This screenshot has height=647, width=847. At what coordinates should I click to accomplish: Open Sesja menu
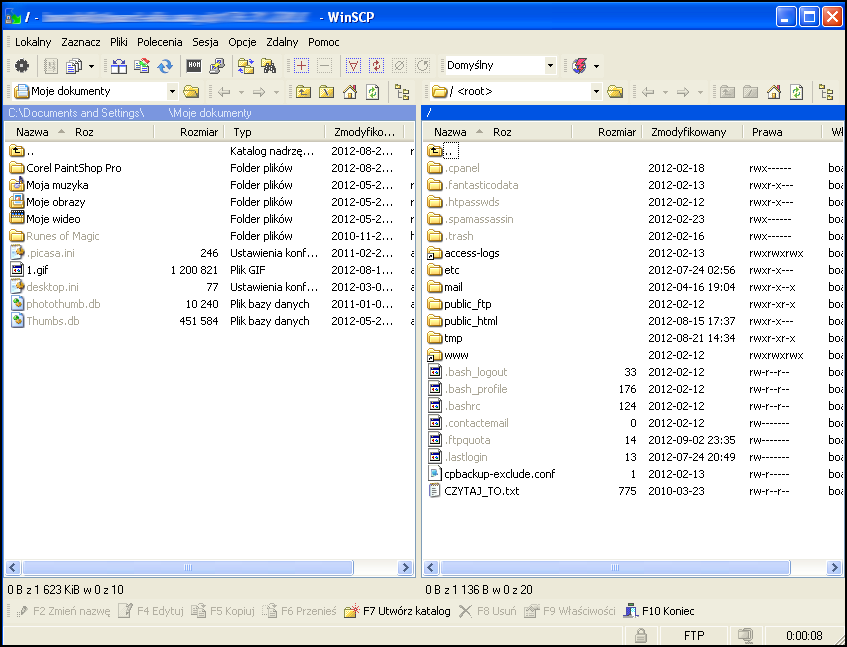[205, 42]
